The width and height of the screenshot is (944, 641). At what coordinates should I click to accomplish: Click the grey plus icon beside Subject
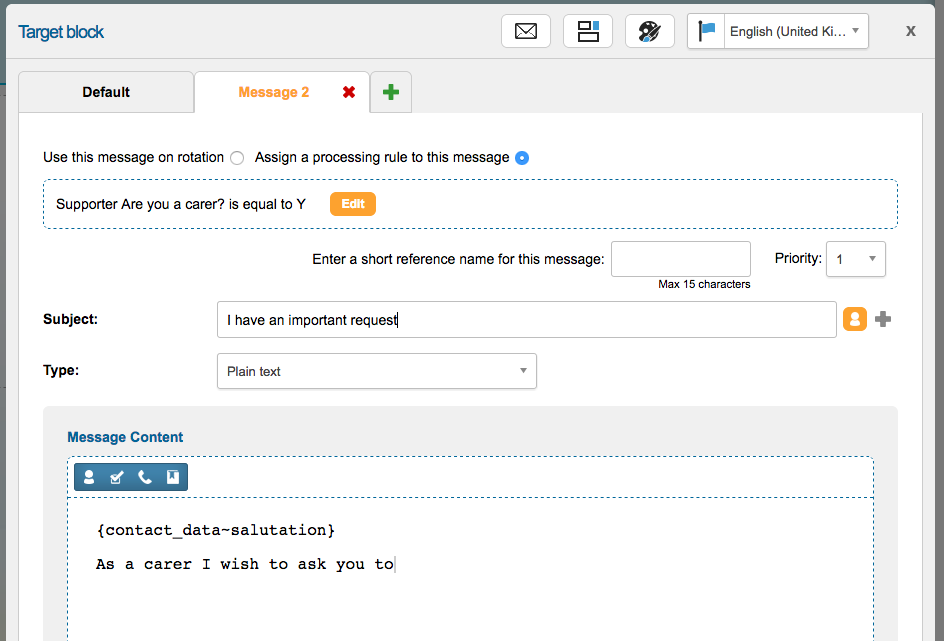(883, 319)
